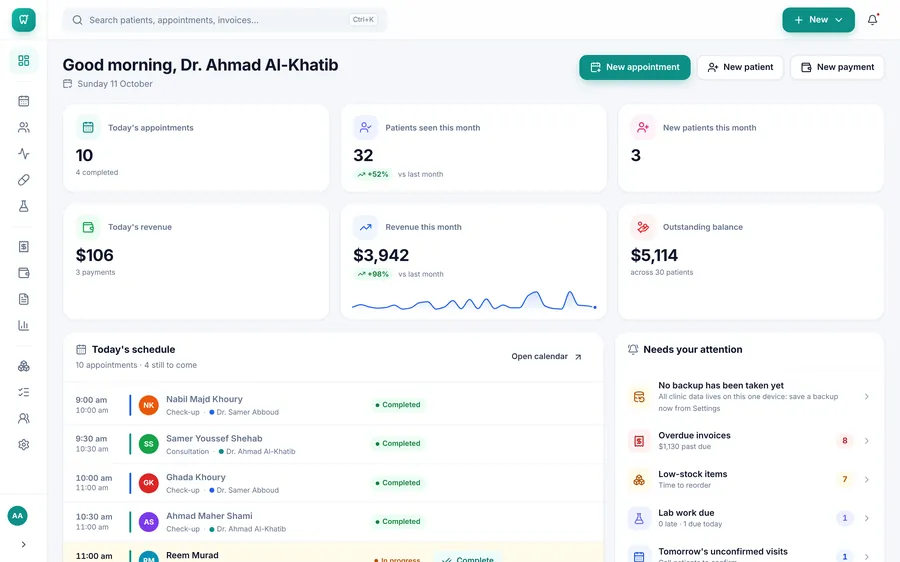900x562 pixels.
Task: Select Nabil Majd Khoury appointment
Action: pos(333,405)
